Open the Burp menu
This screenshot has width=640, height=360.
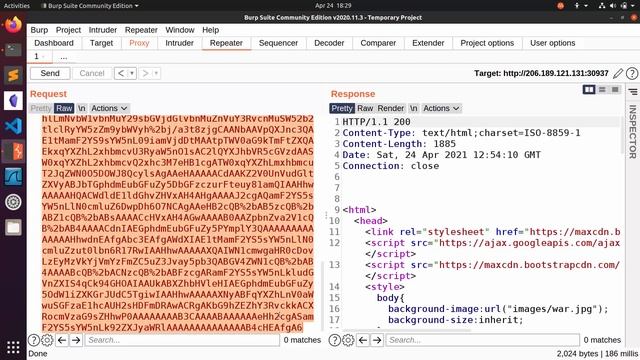(x=39, y=30)
